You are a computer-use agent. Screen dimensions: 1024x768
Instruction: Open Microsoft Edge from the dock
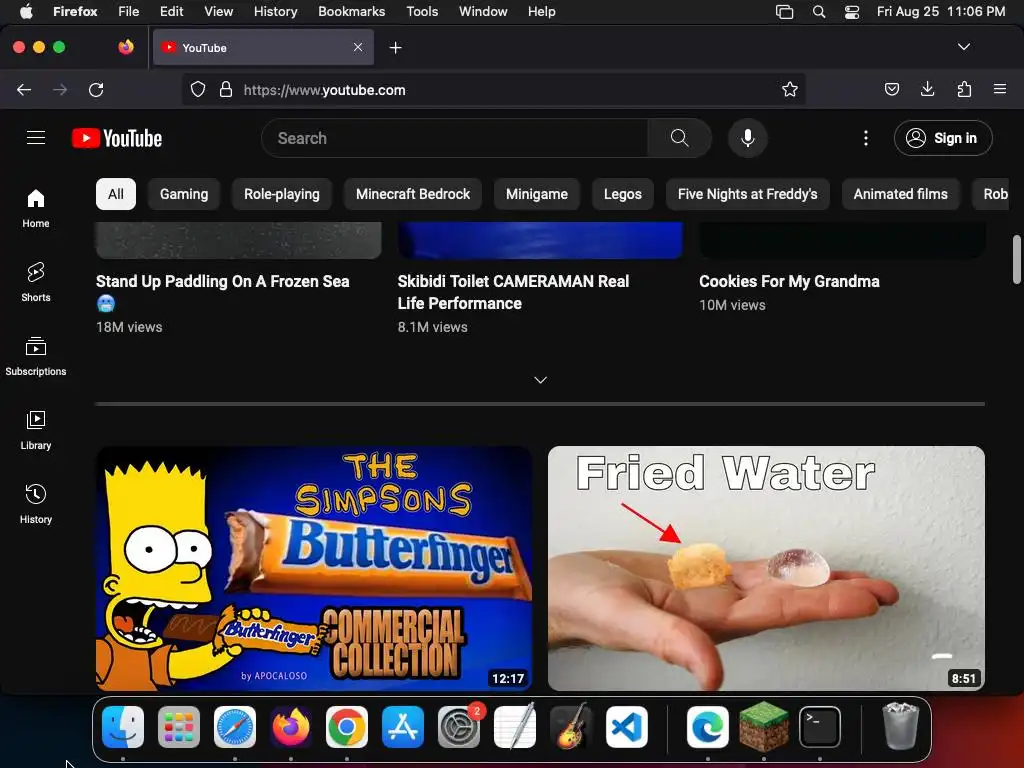coord(707,726)
